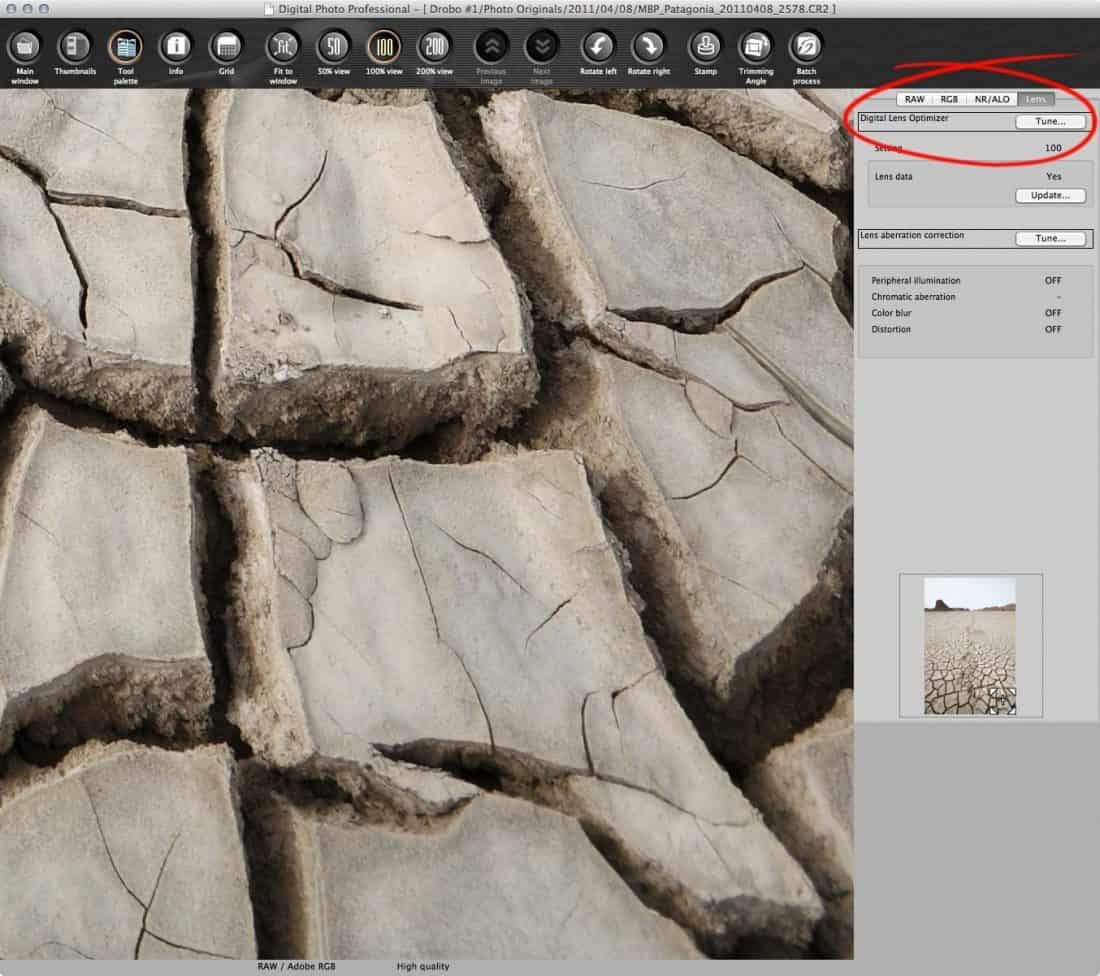
Task: Click the navigator preview thumbnail
Action: click(x=969, y=645)
